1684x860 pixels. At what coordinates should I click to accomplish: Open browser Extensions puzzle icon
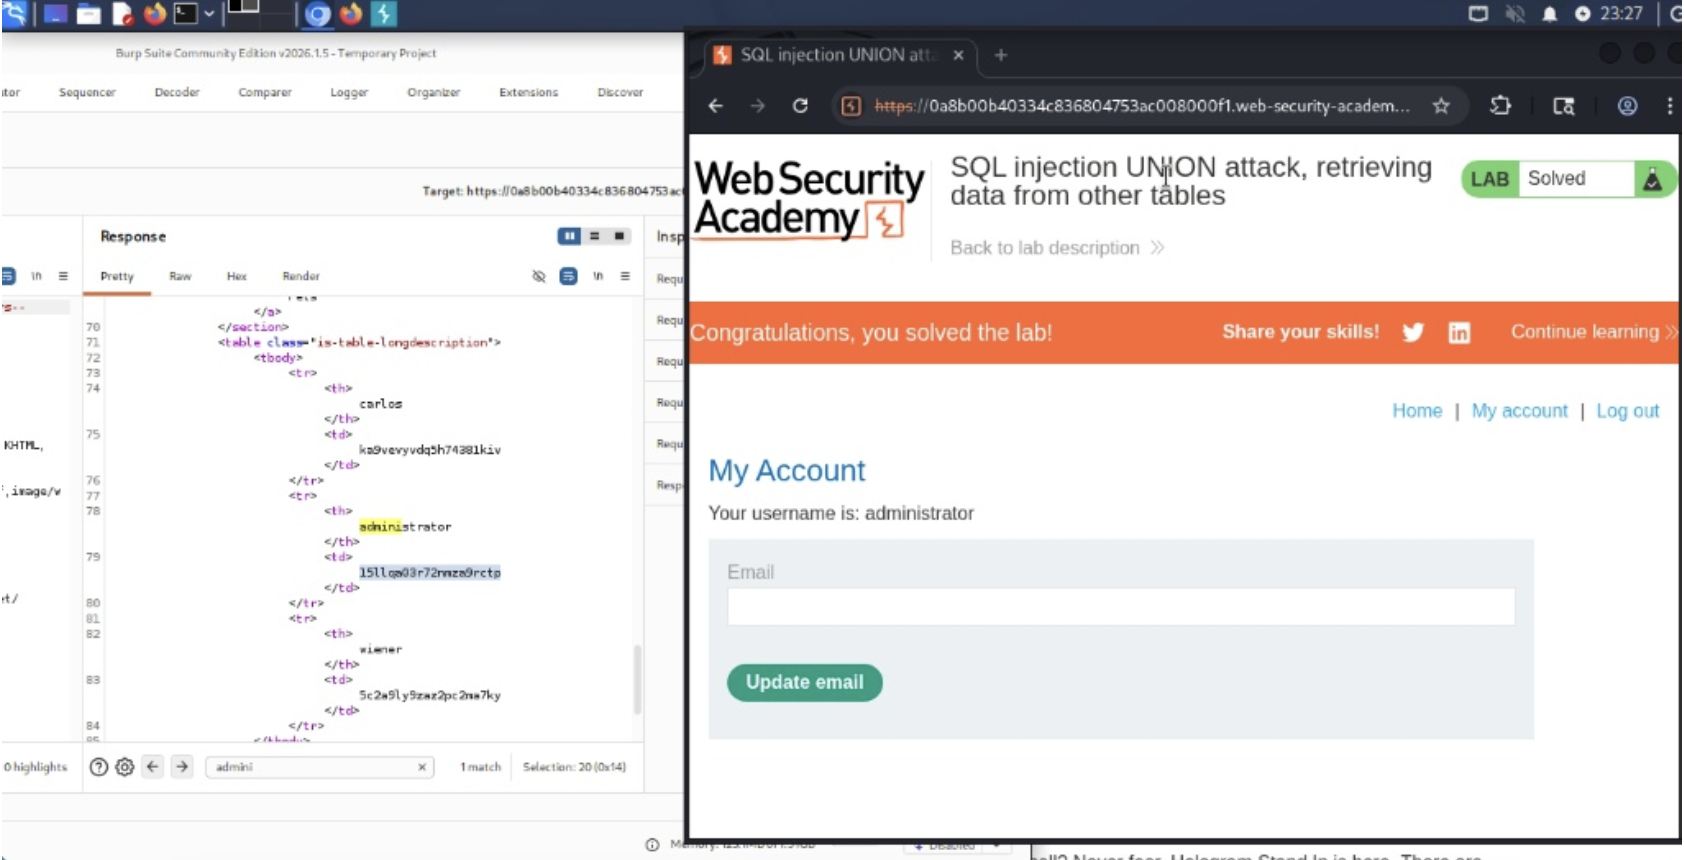pos(1500,106)
